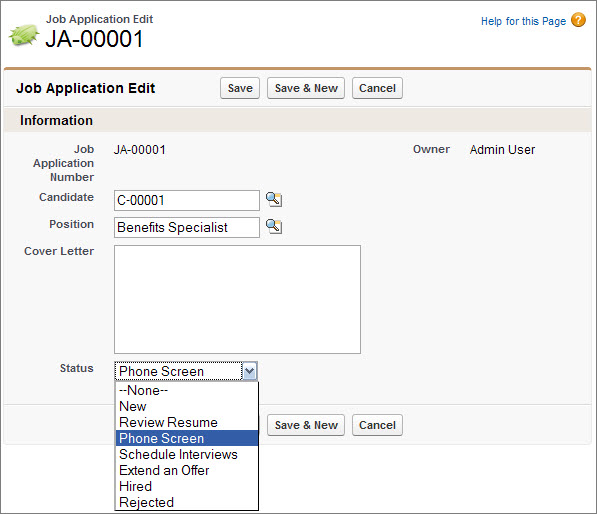Set status to Rejected
This screenshot has width=597, height=514.
pyautogui.click(x=187, y=502)
